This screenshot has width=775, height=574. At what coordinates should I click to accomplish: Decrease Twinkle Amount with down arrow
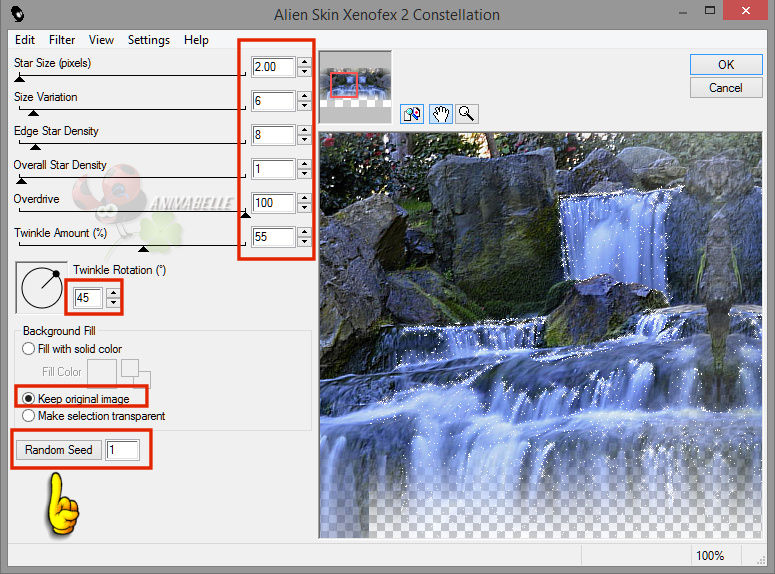[304, 242]
